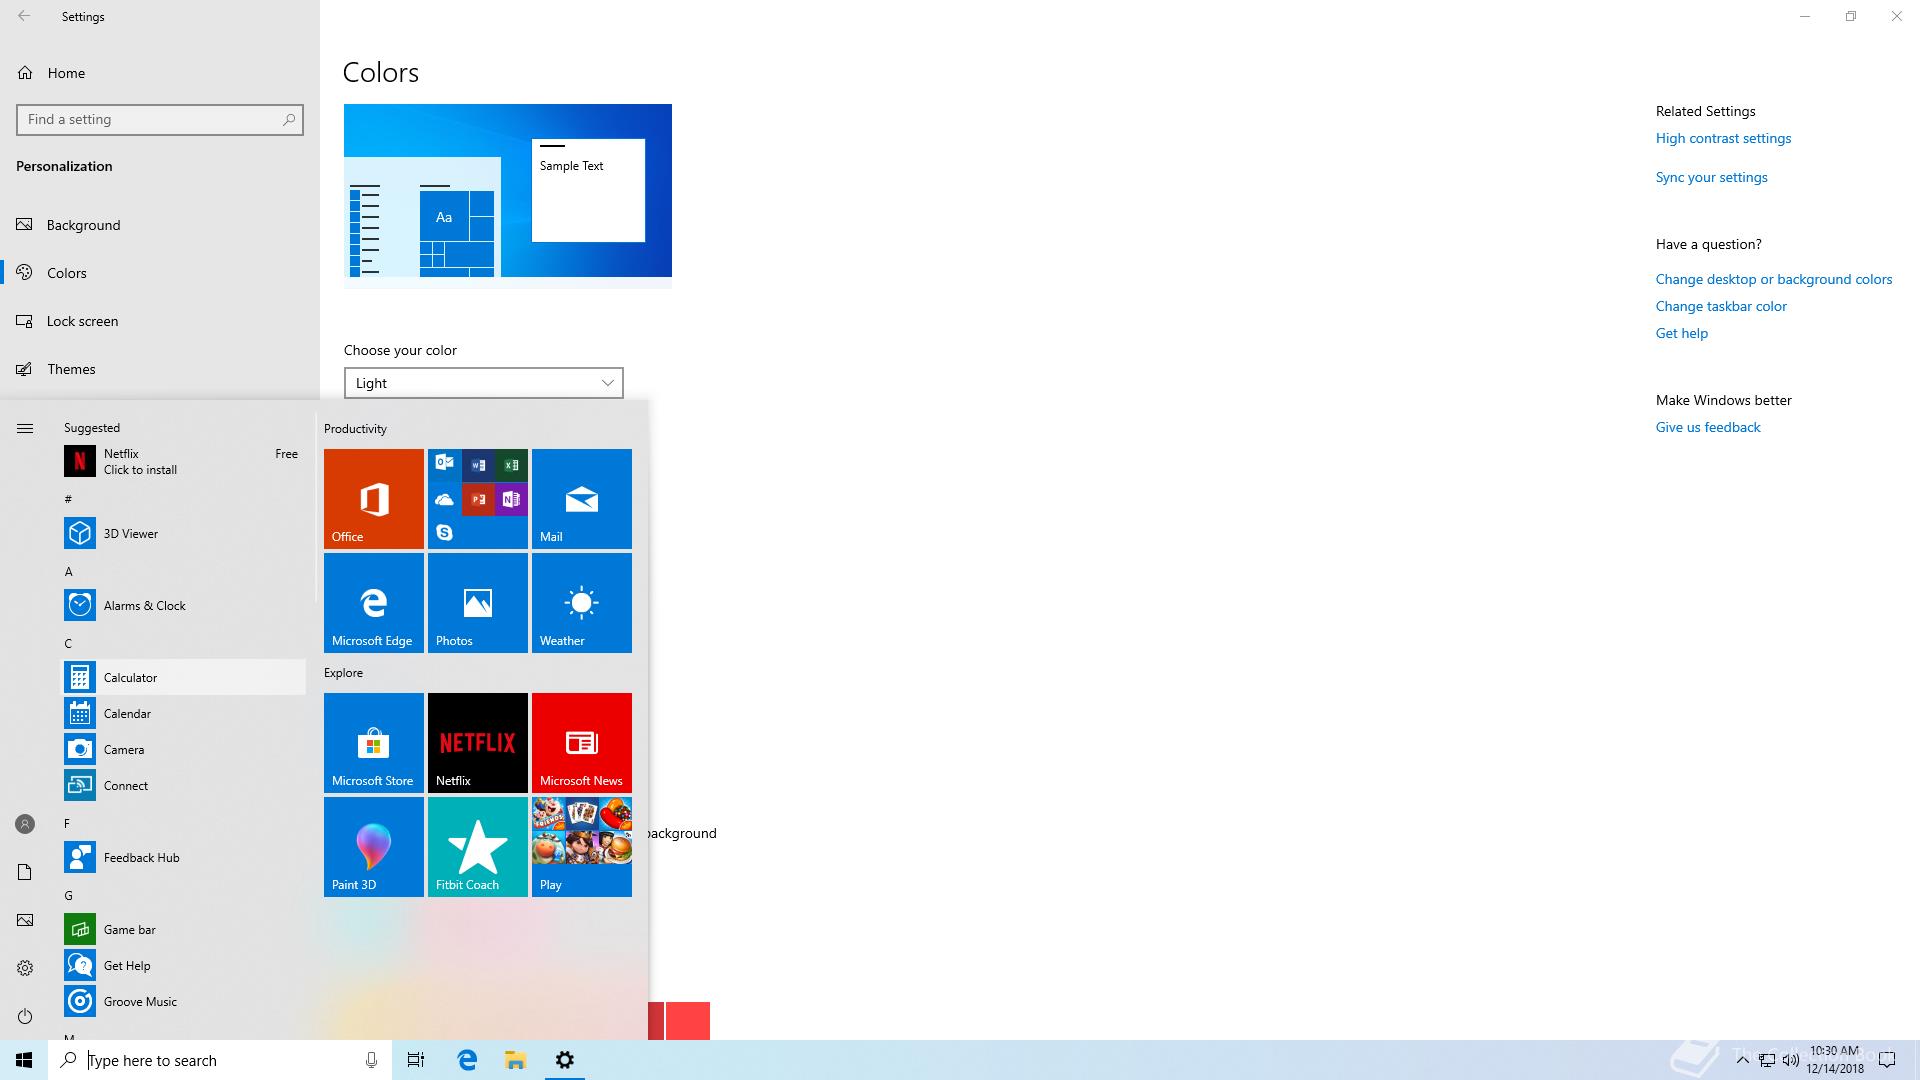Launch Game bar
Screen dimensions: 1920x1080
click(184, 929)
